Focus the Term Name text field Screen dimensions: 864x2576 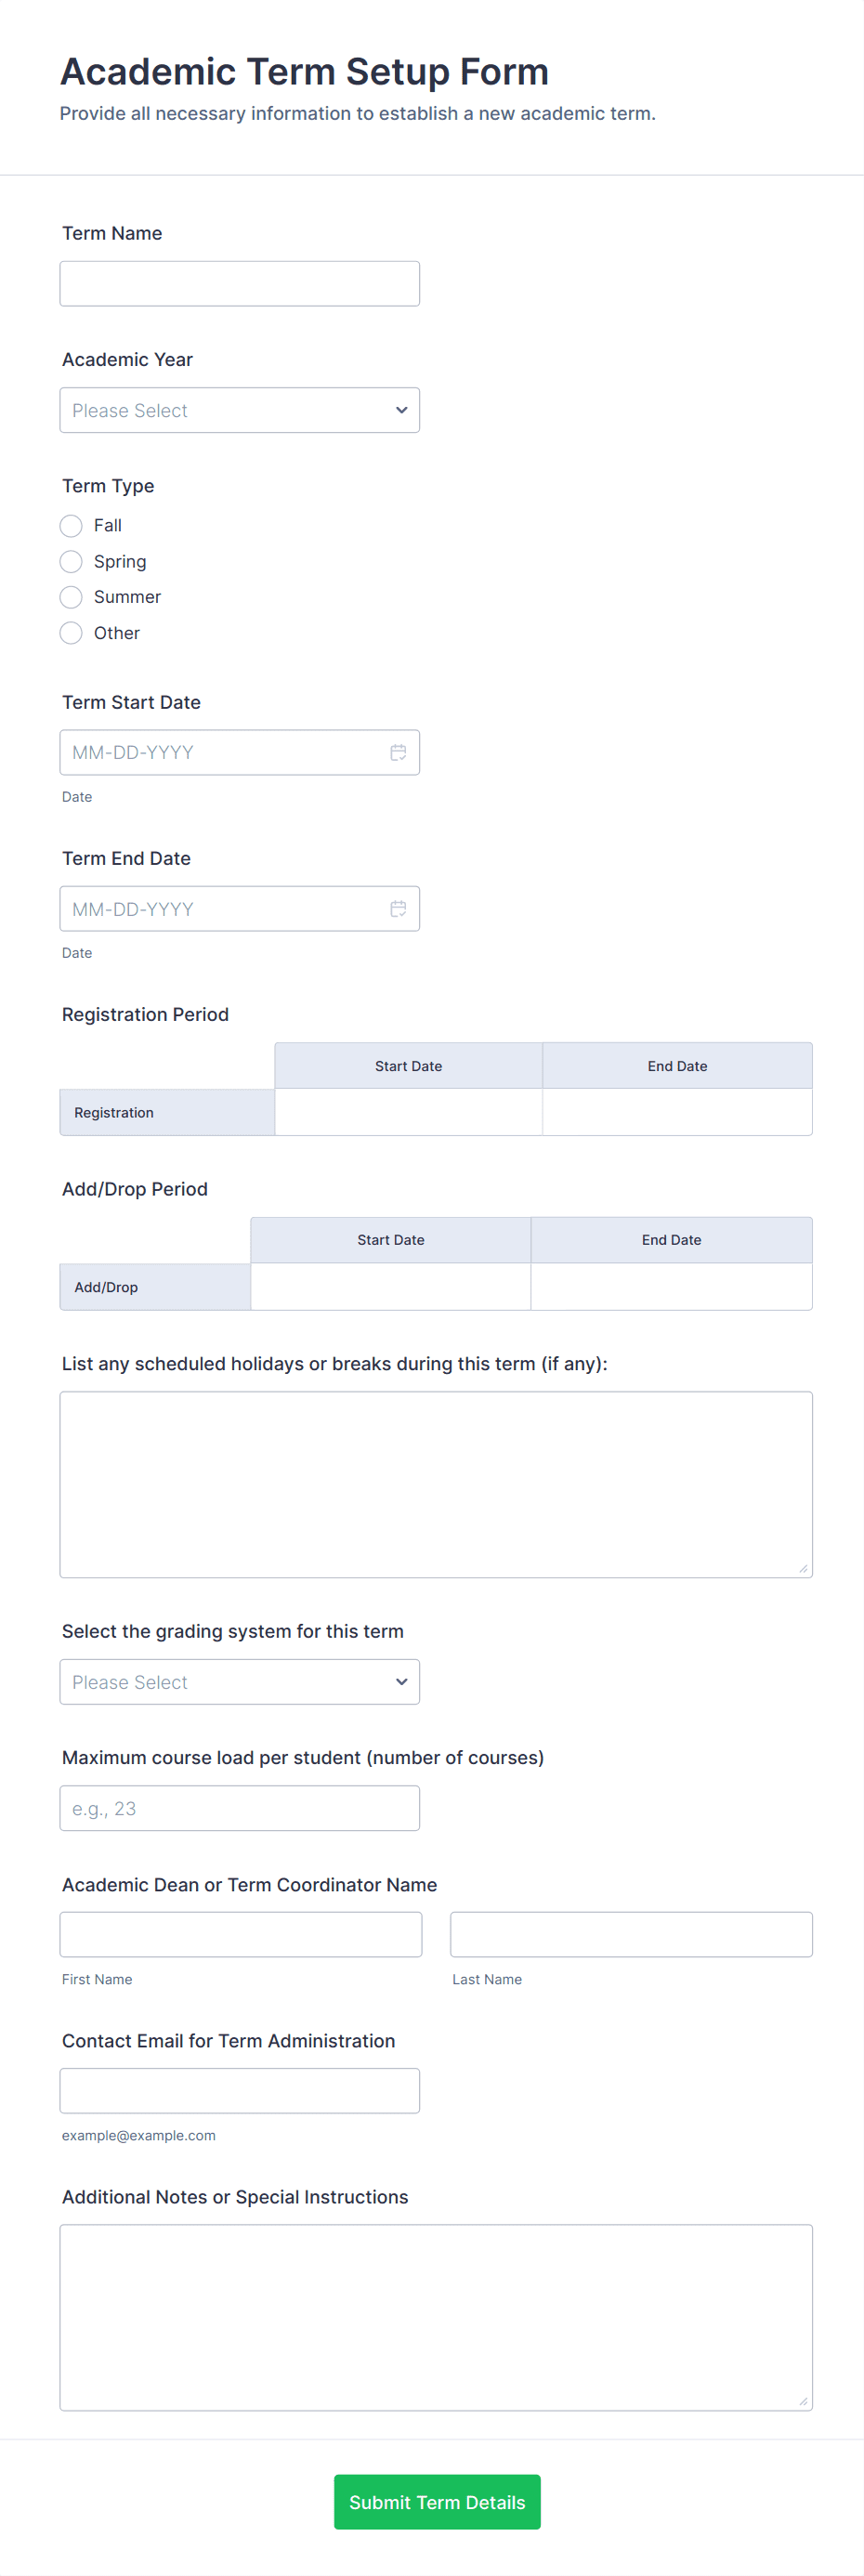(239, 284)
